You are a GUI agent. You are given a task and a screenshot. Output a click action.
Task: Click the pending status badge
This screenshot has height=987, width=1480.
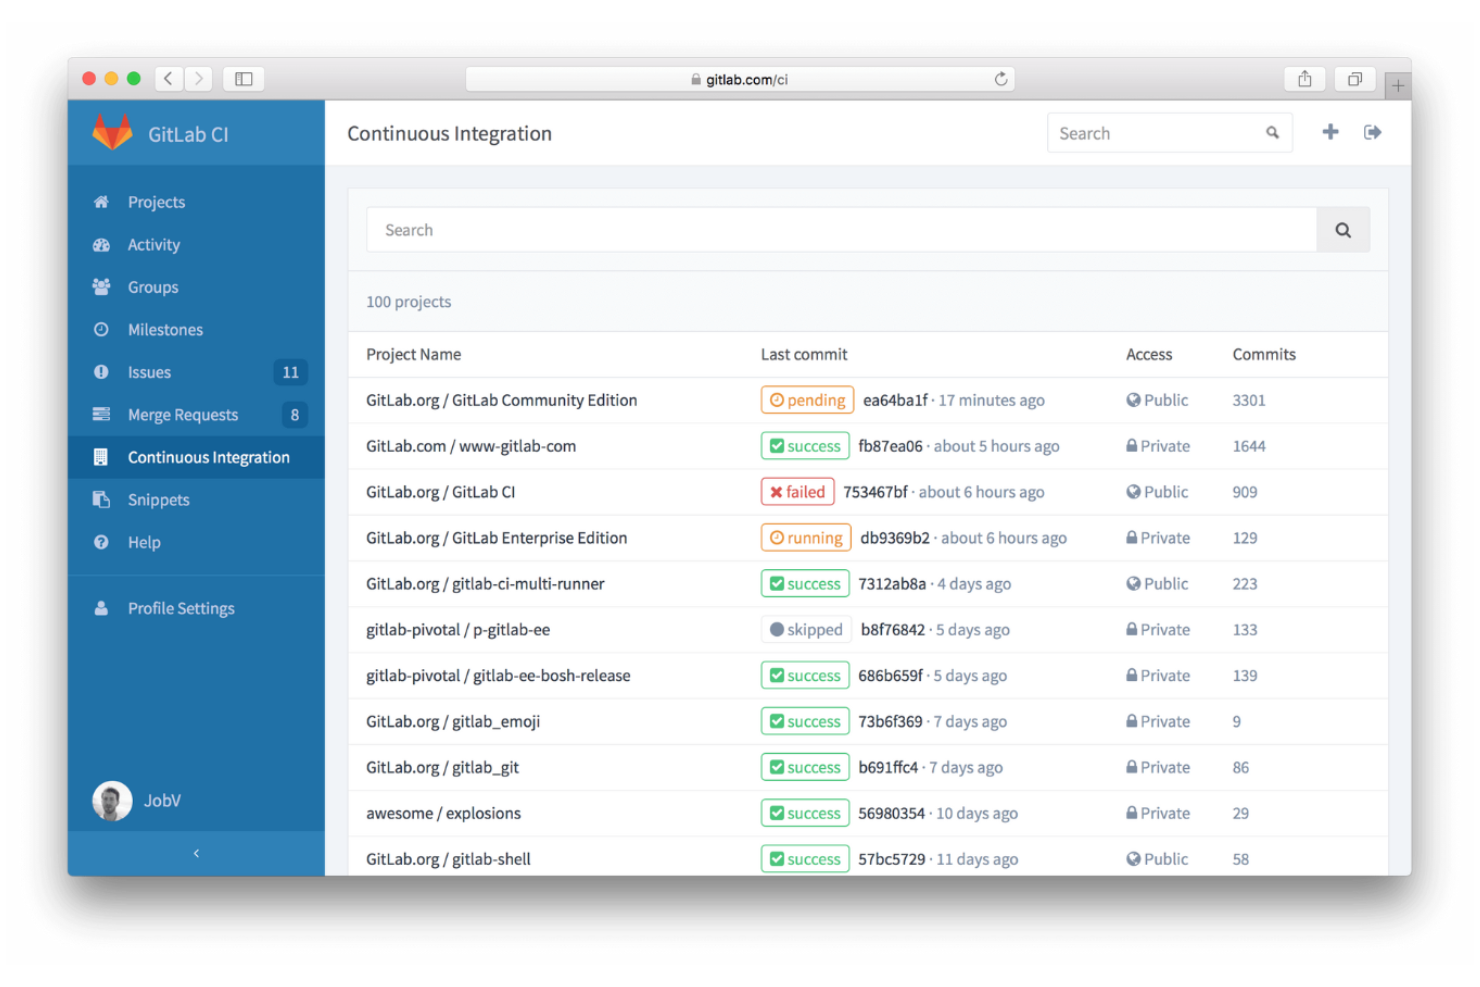click(807, 400)
